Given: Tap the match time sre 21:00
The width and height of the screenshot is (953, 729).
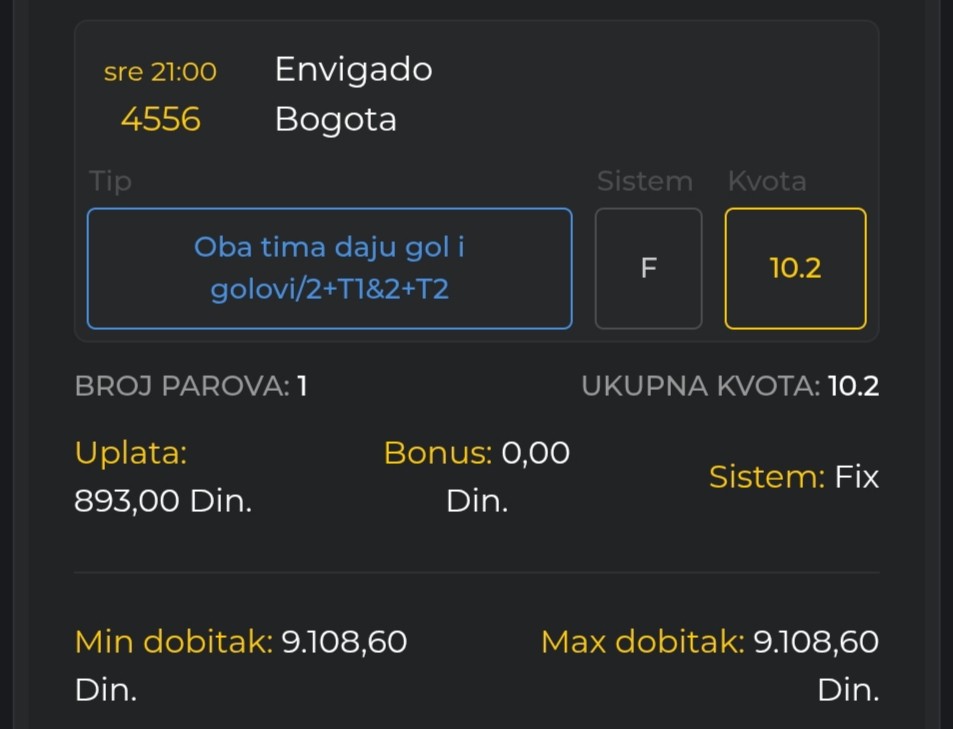Looking at the screenshot, I should [160, 72].
